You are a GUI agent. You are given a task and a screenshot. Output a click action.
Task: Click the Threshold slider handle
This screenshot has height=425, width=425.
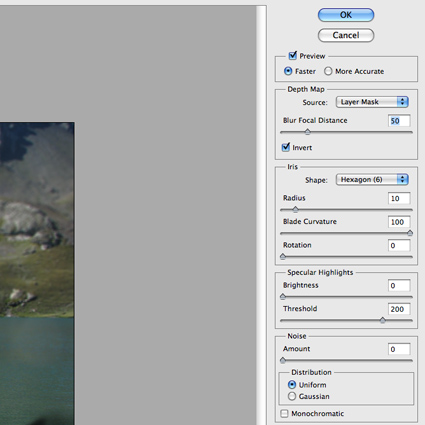pyautogui.click(x=383, y=320)
